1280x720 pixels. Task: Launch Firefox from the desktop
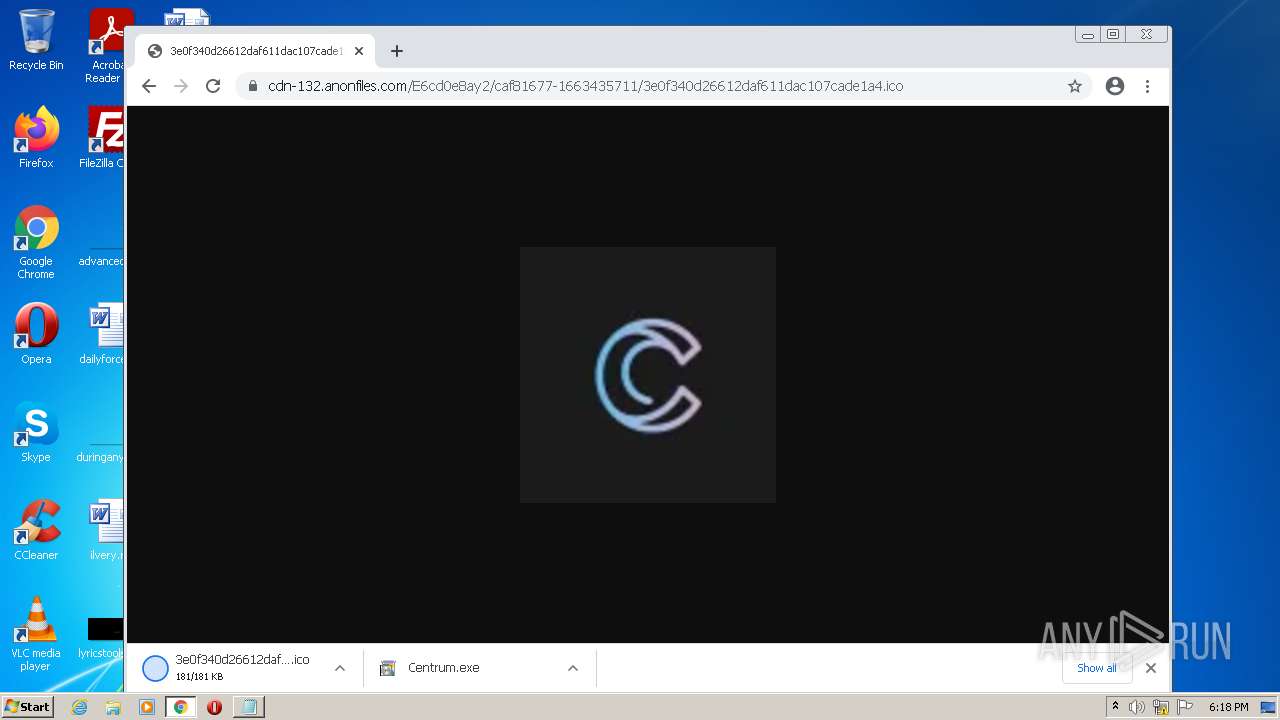(36, 137)
